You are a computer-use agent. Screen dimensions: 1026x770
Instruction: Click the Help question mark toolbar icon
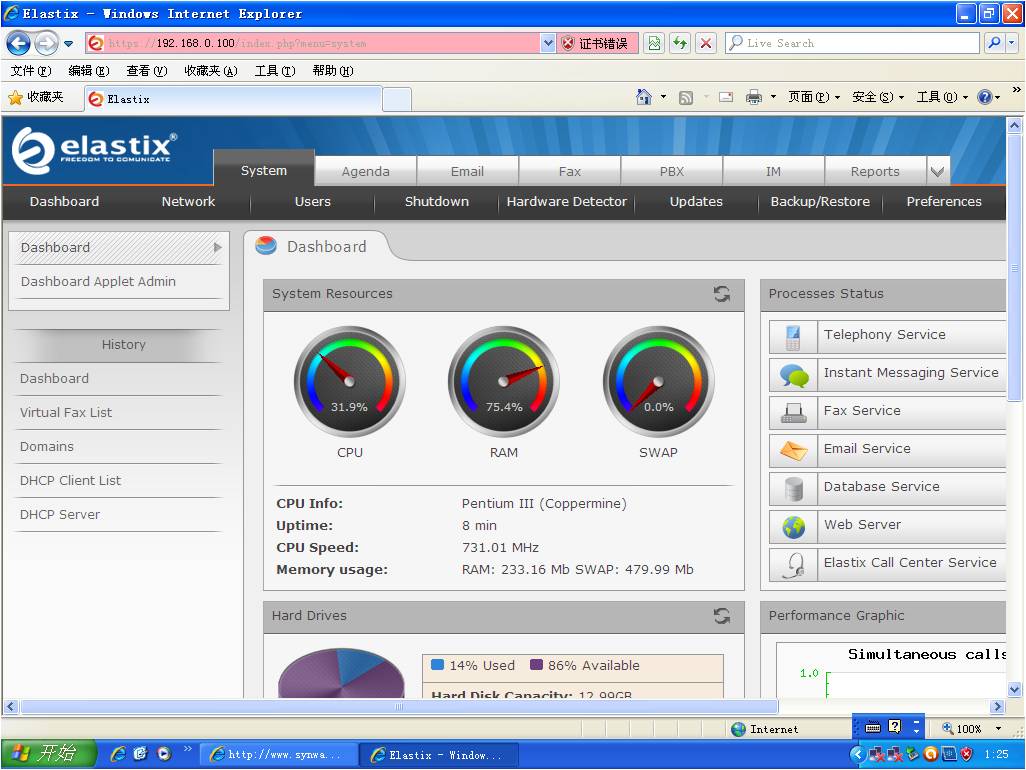coord(984,97)
